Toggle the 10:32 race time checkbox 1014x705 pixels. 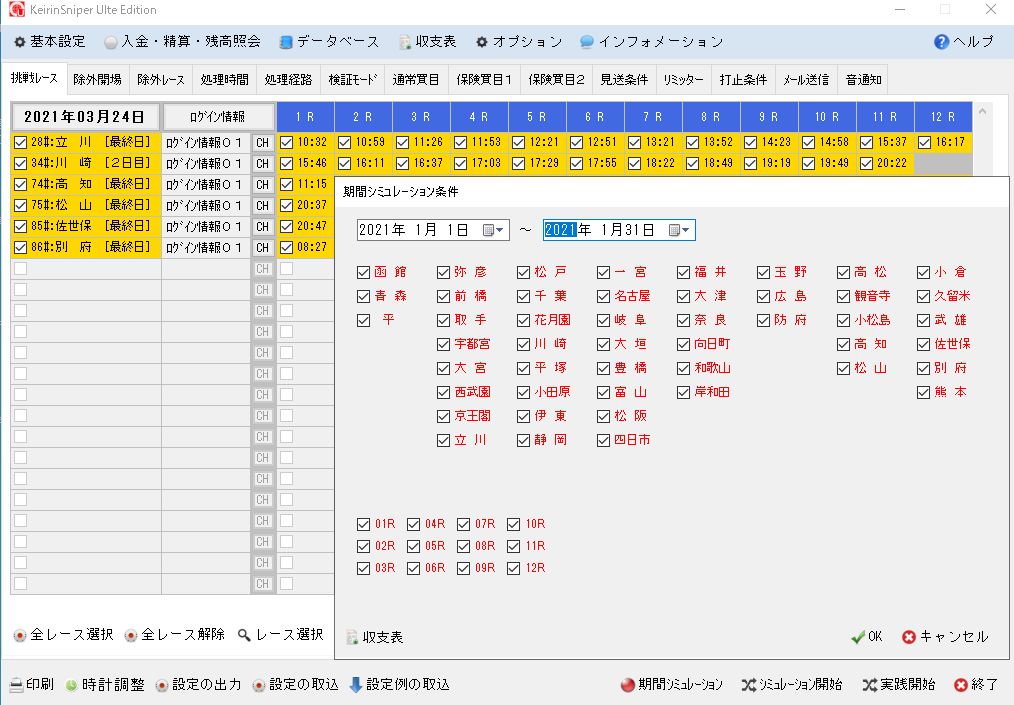click(286, 142)
